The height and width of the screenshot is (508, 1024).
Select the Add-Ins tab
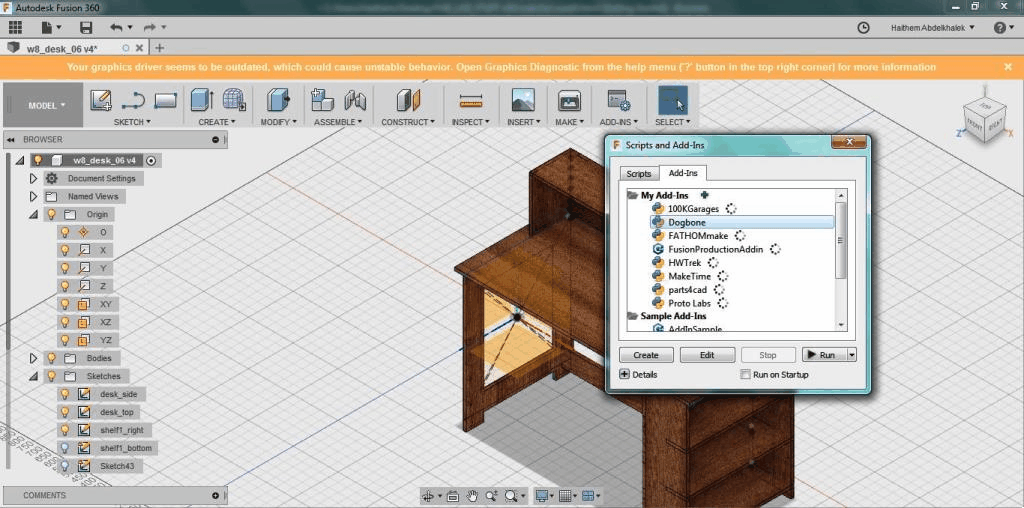[682, 173]
